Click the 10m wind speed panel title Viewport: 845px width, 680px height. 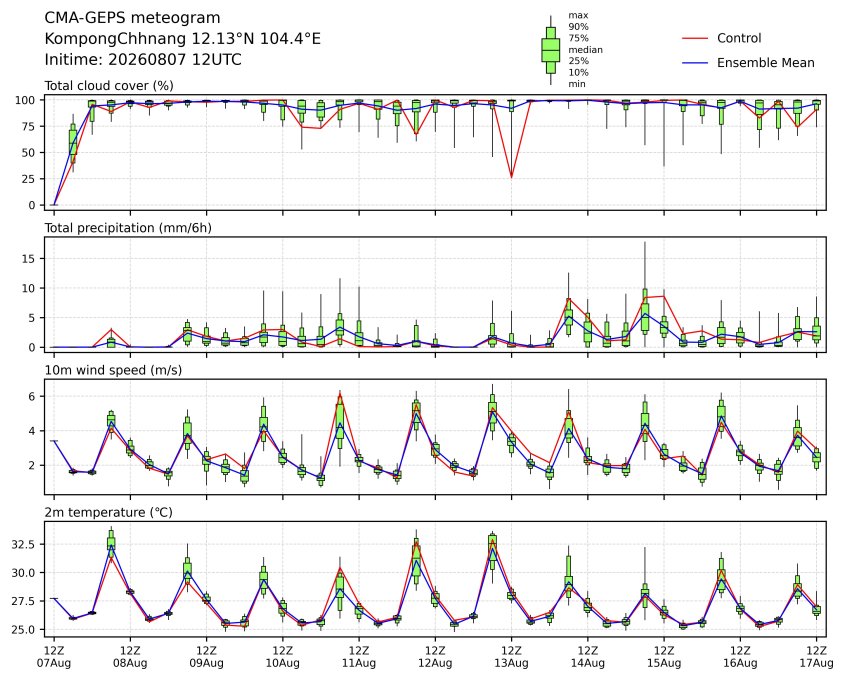point(113,370)
